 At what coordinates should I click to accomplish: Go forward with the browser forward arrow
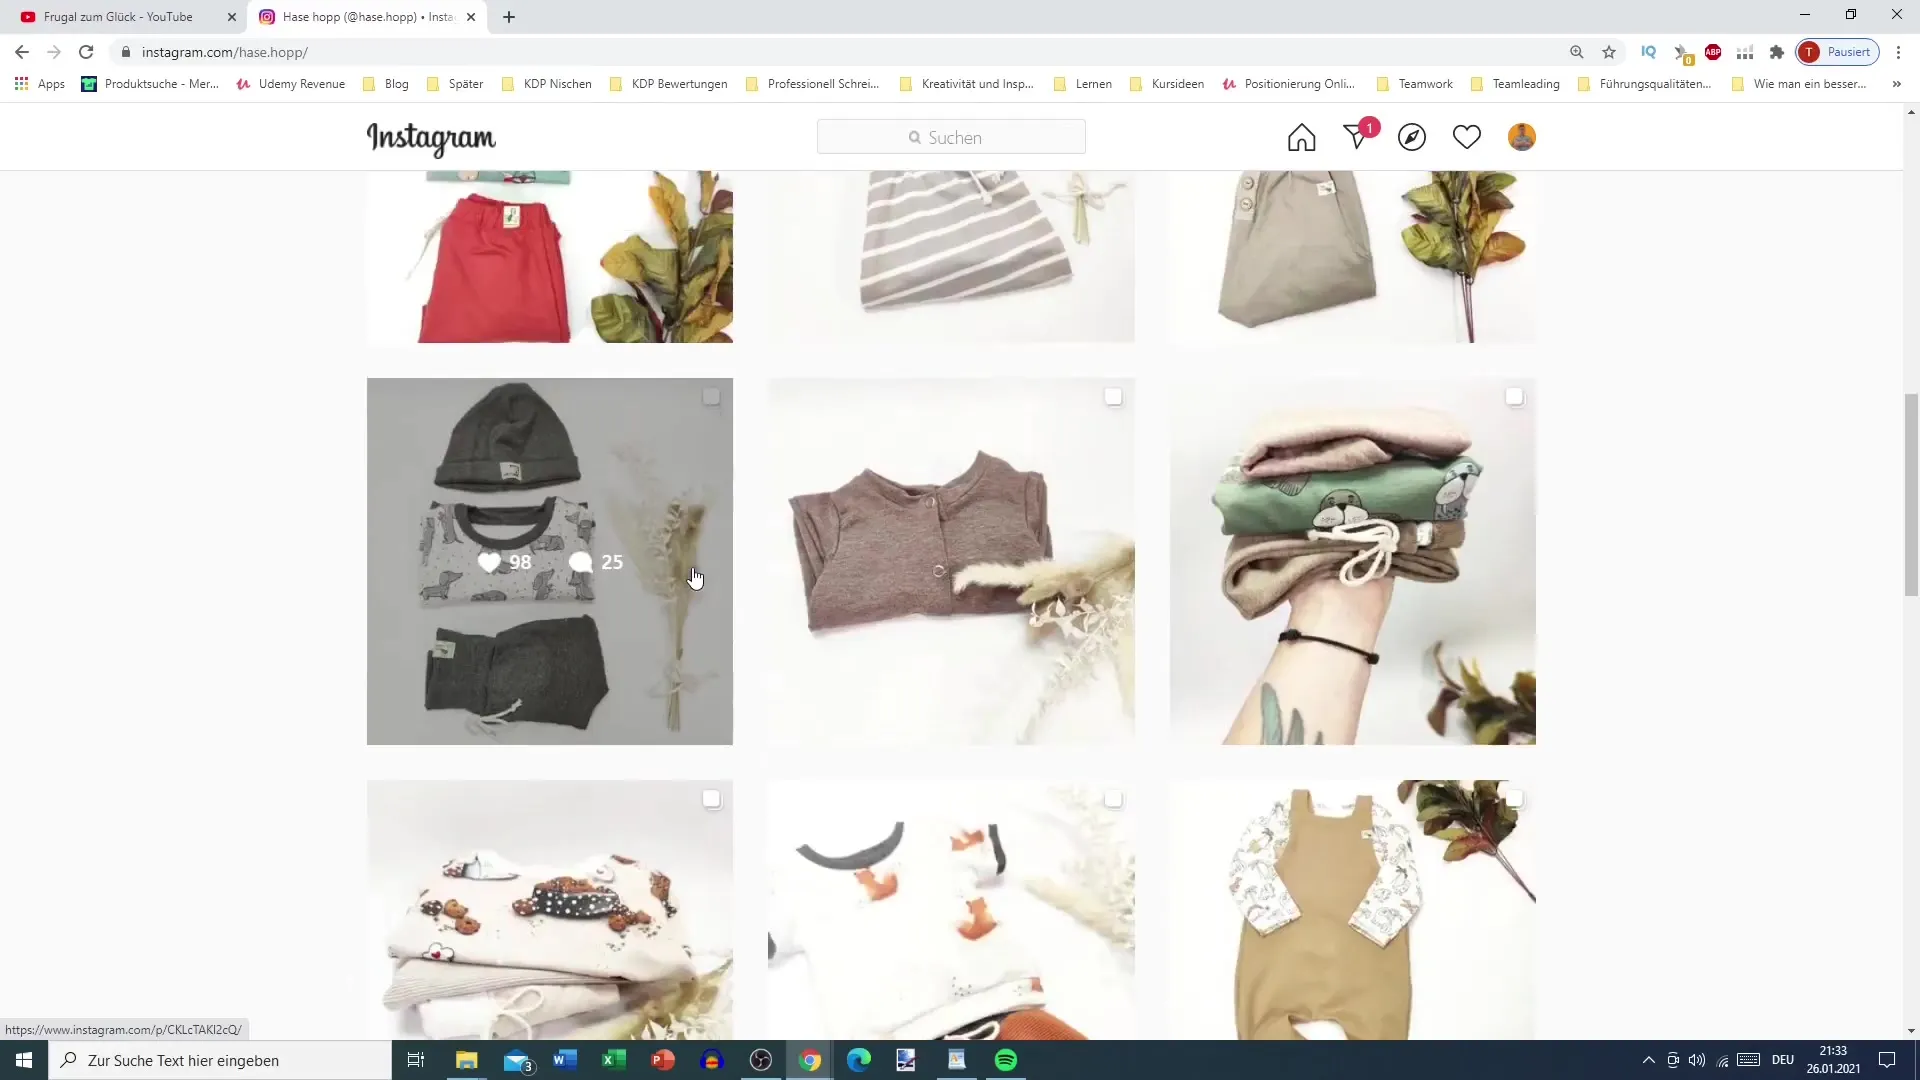pyautogui.click(x=54, y=52)
